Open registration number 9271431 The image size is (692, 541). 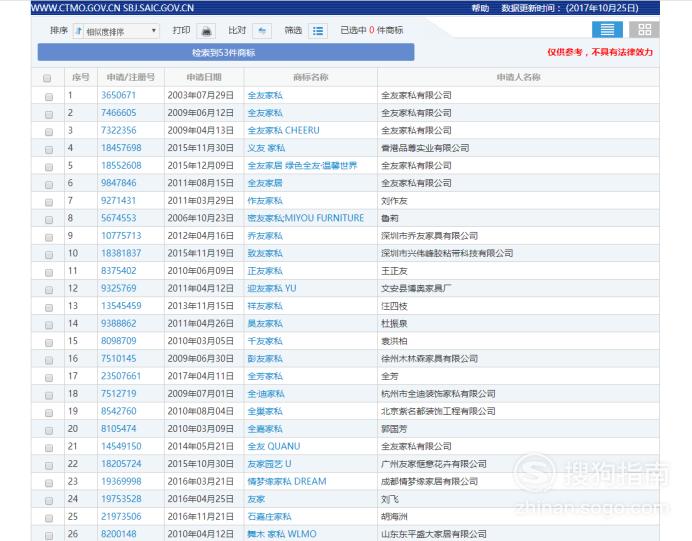118,201
